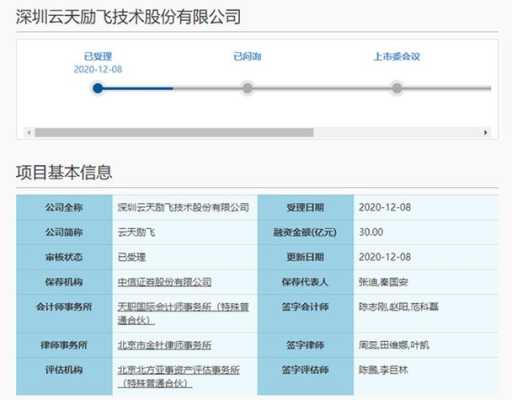The height and width of the screenshot is (400, 512).
Task: Click the right scroll arrow of the timeline
Action: 485,133
